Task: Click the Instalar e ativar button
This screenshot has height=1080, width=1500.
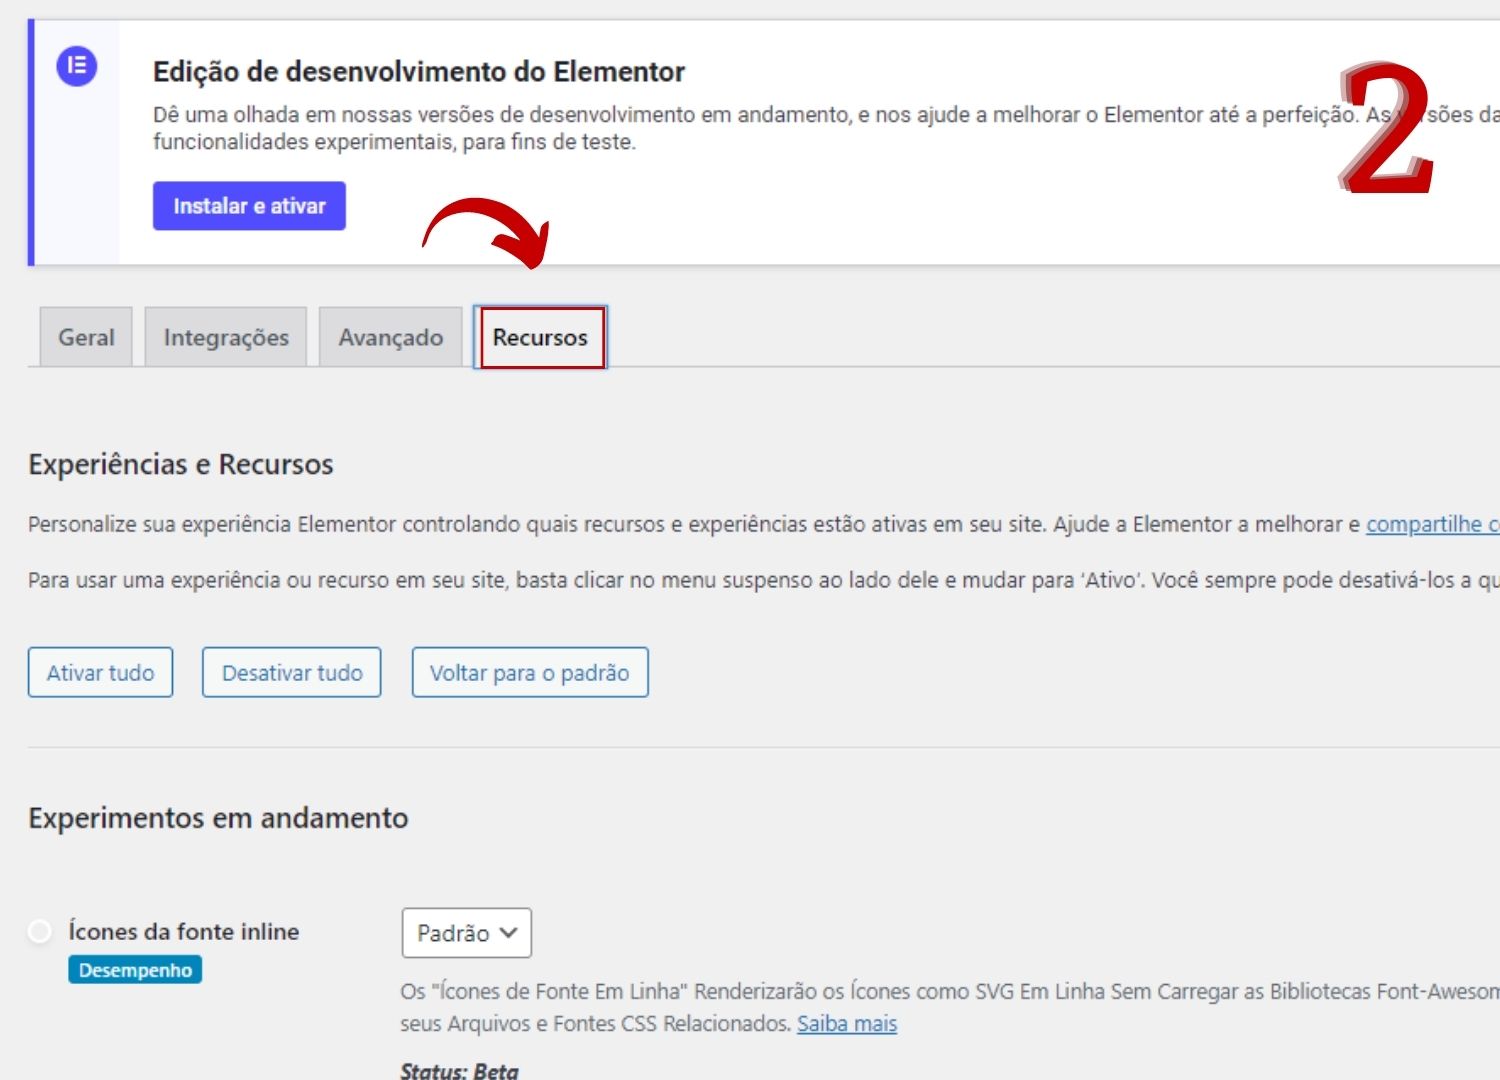Action: 249,205
